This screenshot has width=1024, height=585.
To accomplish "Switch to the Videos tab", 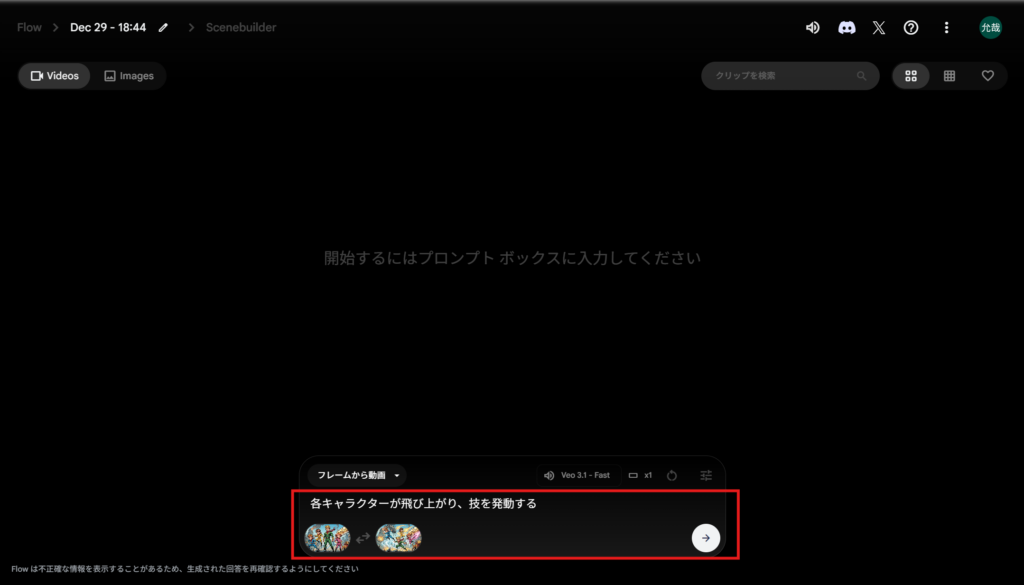I will [55, 76].
